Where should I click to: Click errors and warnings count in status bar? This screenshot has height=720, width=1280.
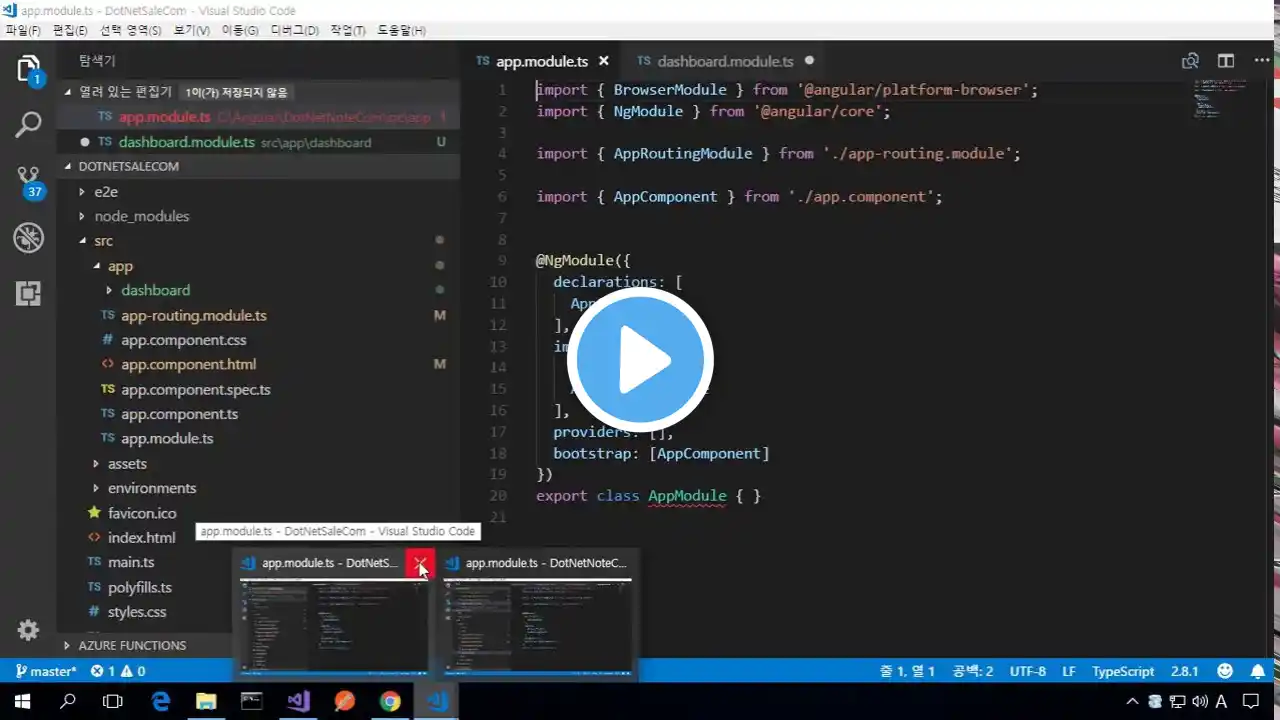click(x=118, y=671)
